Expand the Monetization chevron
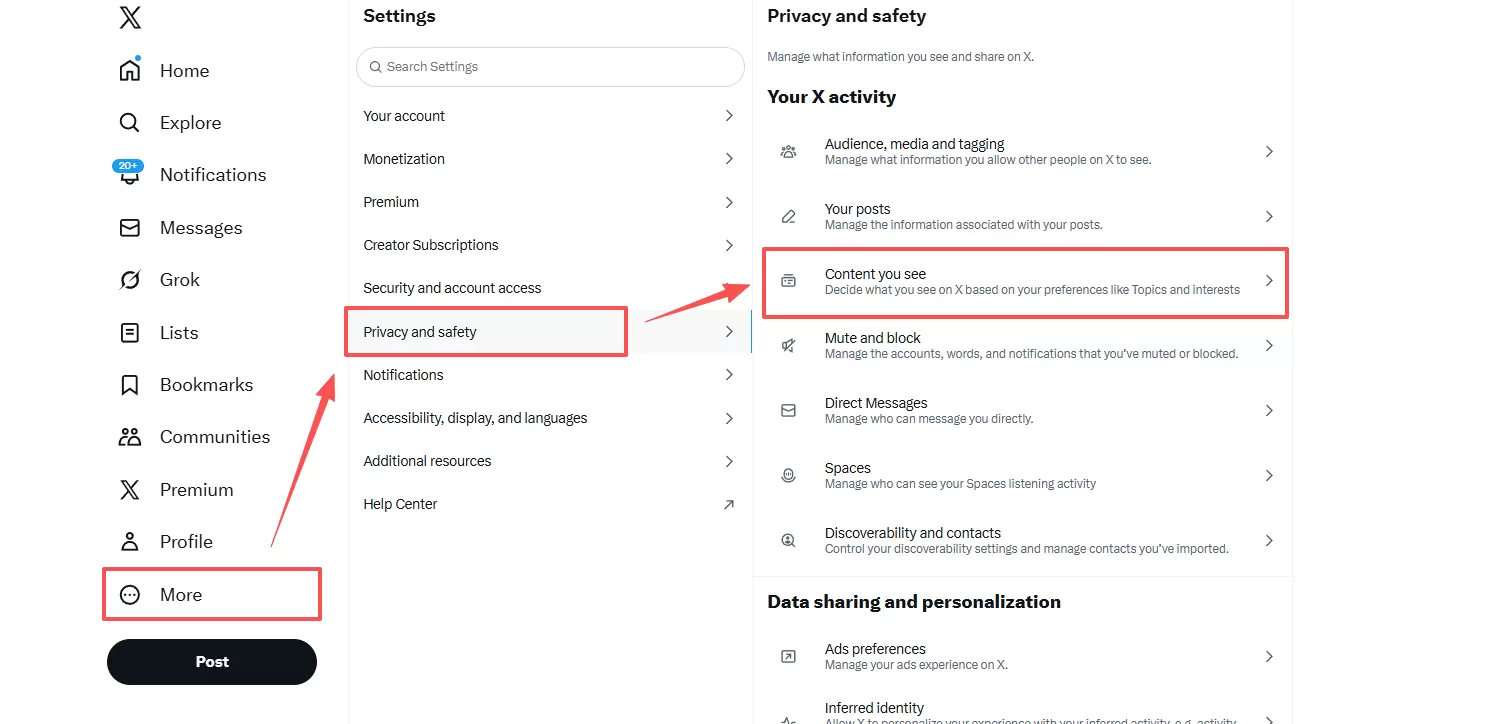 [729, 159]
